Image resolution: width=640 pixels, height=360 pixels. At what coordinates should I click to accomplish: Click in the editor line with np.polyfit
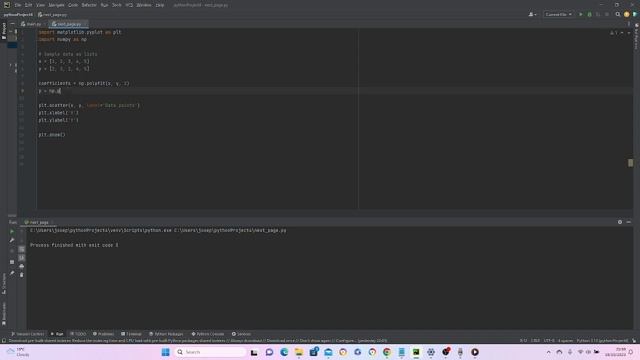tap(84, 83)
